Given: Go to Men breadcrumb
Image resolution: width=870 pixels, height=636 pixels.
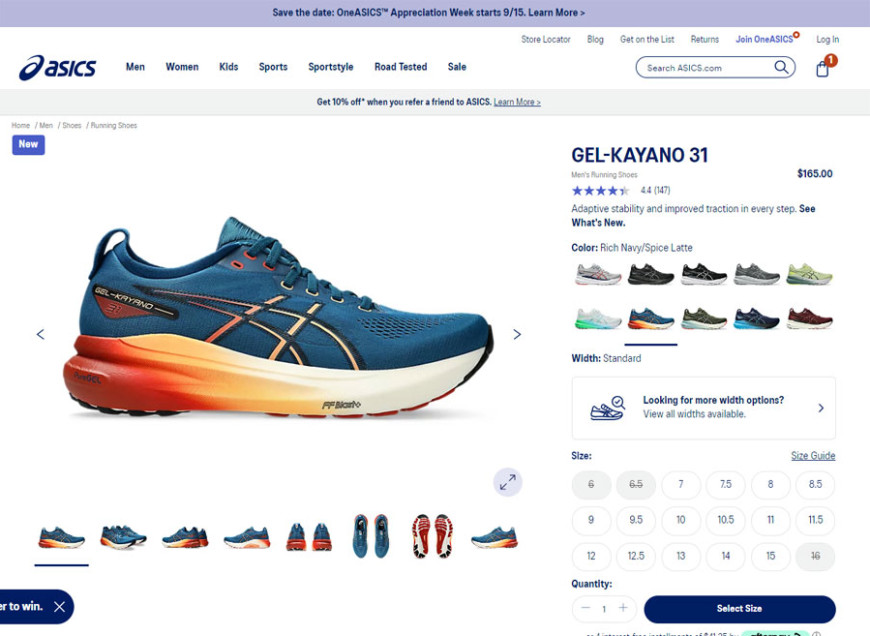Looking at the screenshot, I should pos(46,125).
